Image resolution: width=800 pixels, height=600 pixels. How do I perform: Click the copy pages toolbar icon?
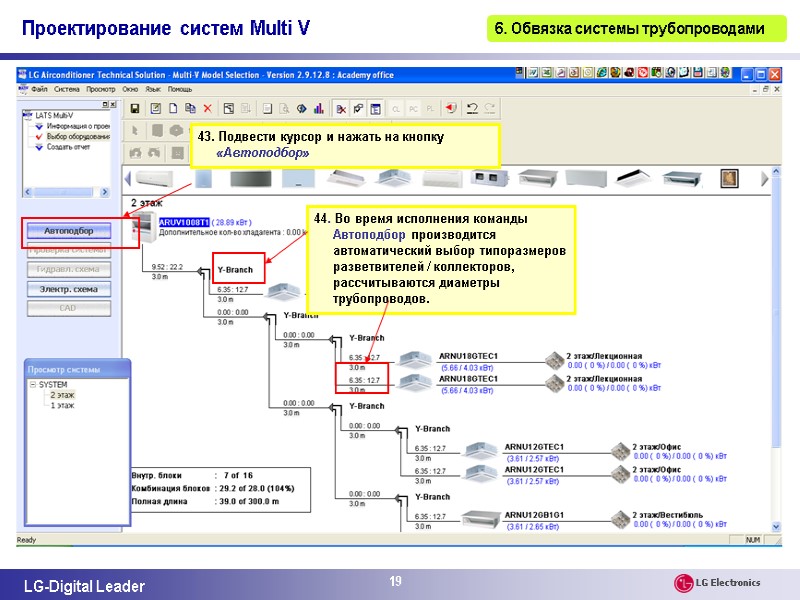pyautogui.click(x=190, y=109)
